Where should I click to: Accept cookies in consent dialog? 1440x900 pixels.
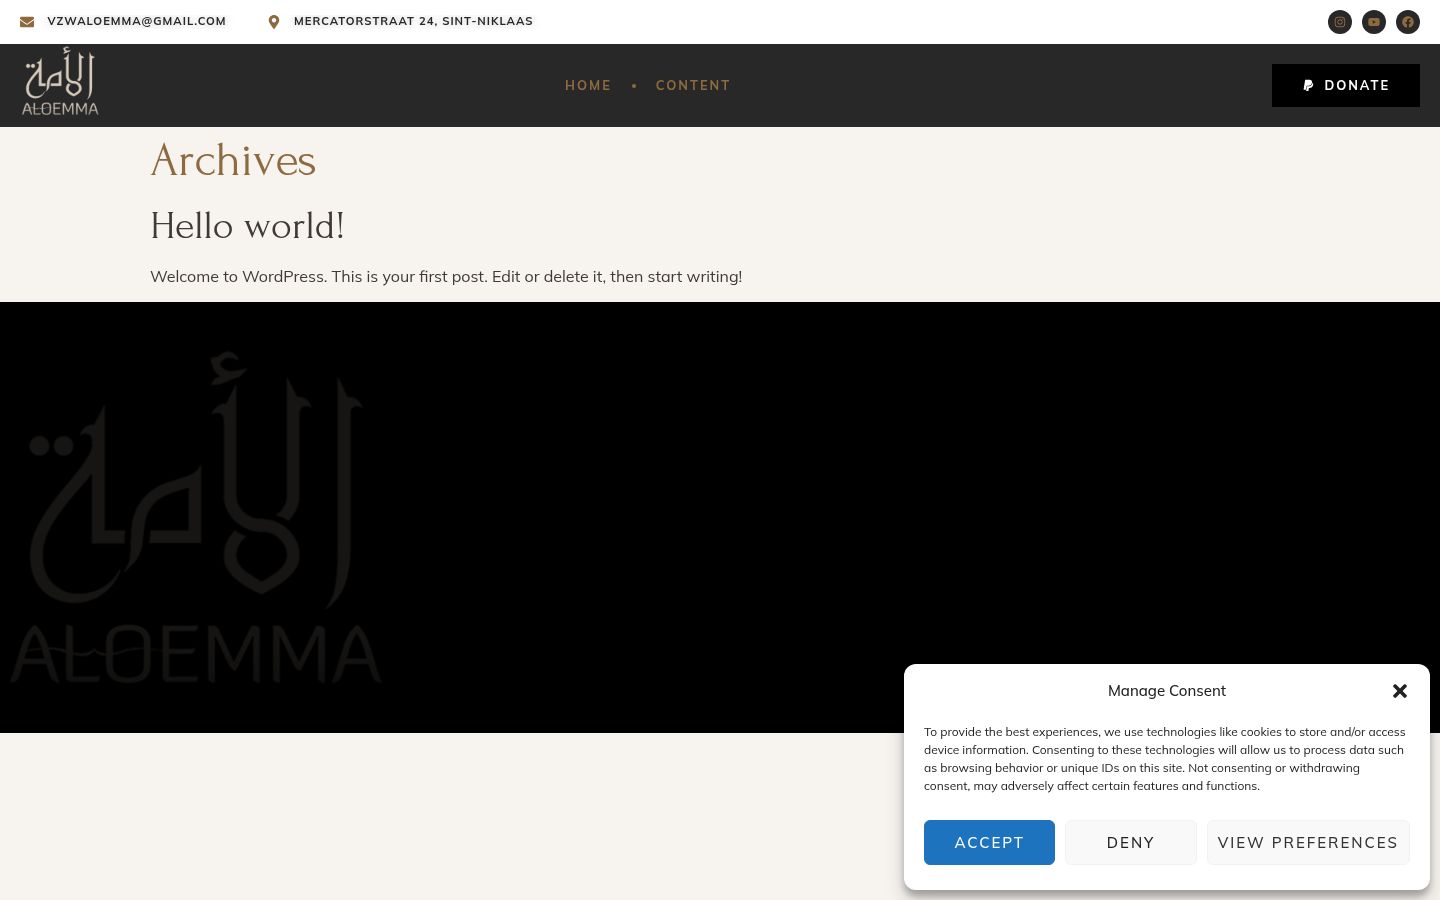[x=989, y=842]
